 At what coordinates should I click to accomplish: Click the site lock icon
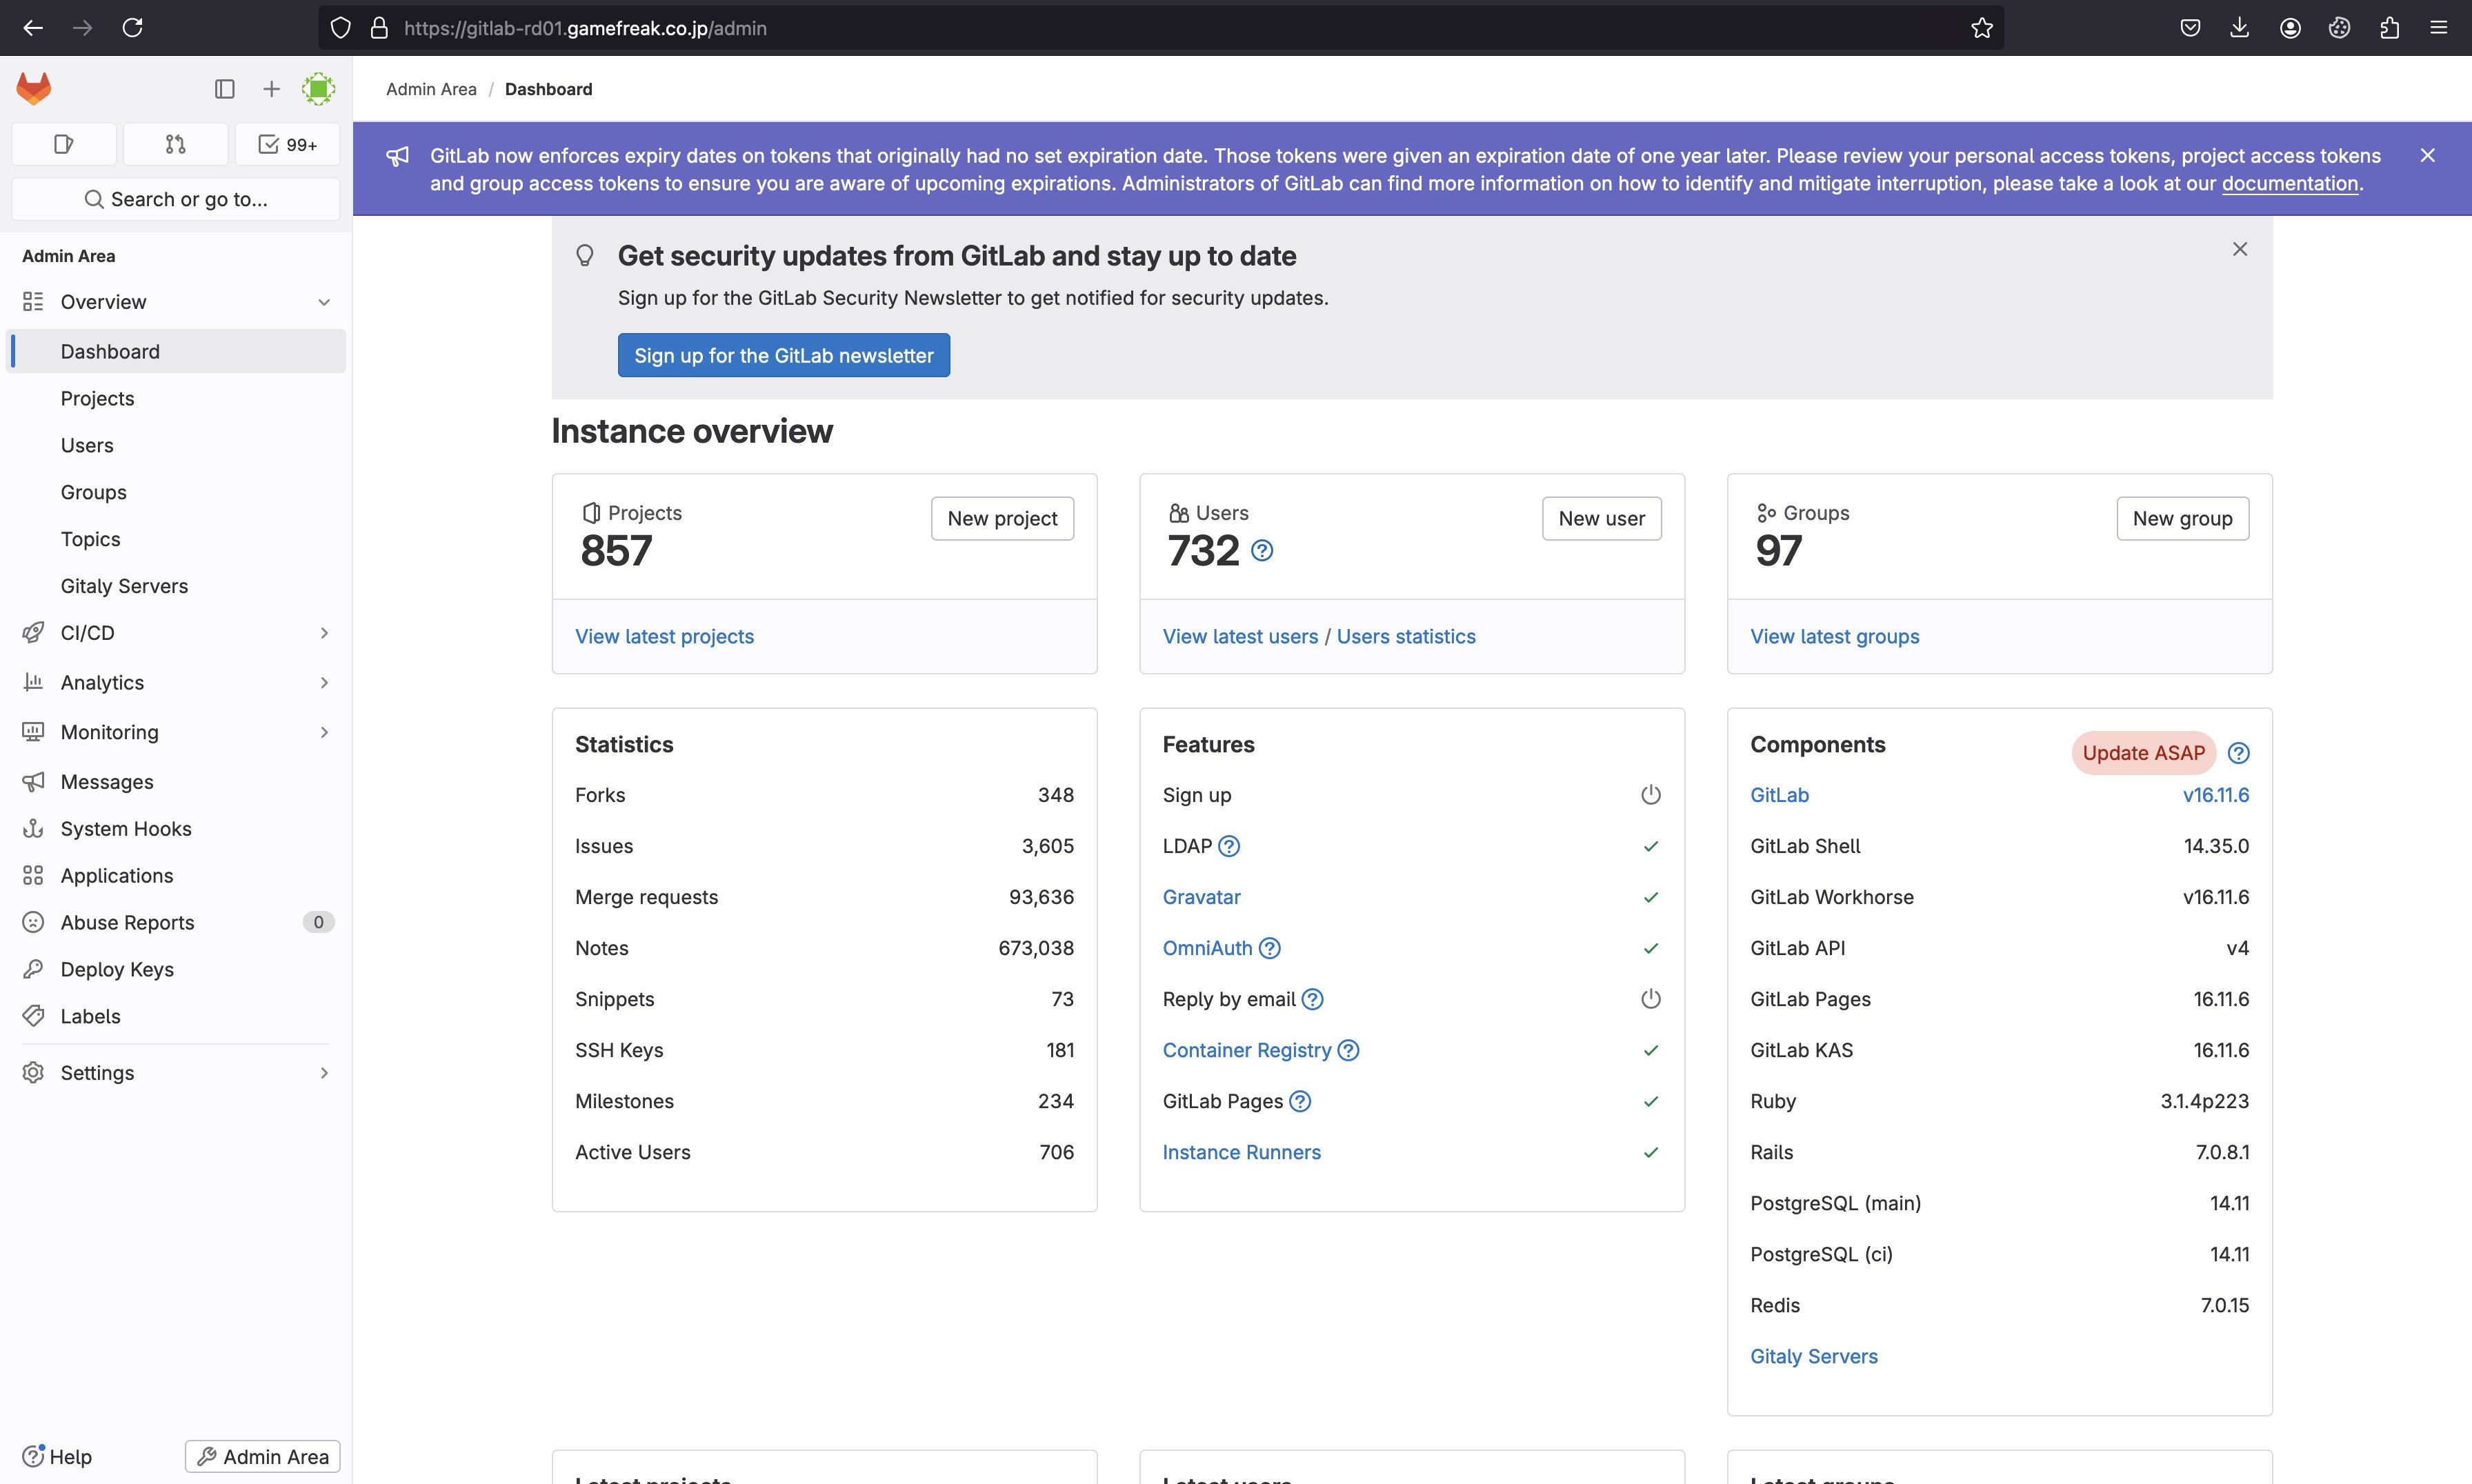click(x=379, y=28)
